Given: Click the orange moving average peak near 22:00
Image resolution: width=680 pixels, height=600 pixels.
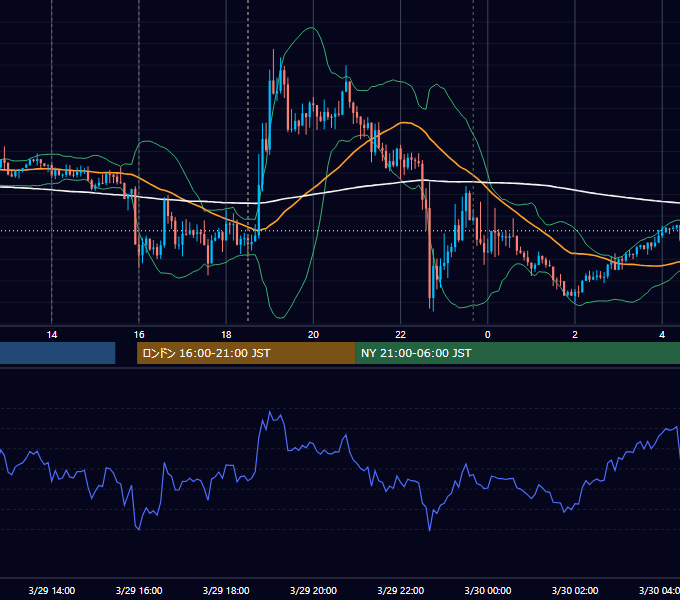Looking at the screenshot, I should click(x=404, y=123).
